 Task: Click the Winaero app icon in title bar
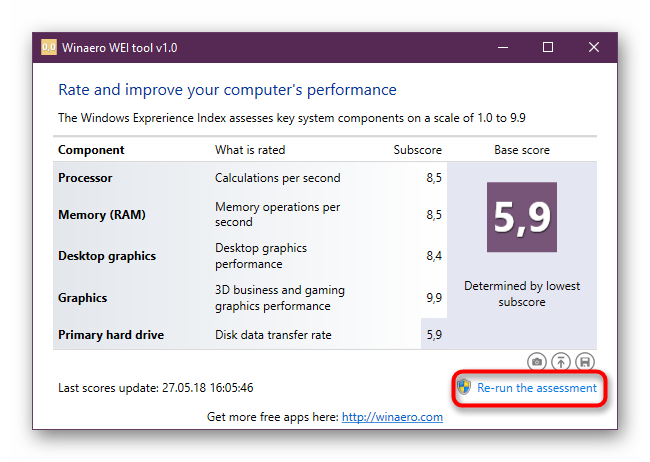click(49, 47)
